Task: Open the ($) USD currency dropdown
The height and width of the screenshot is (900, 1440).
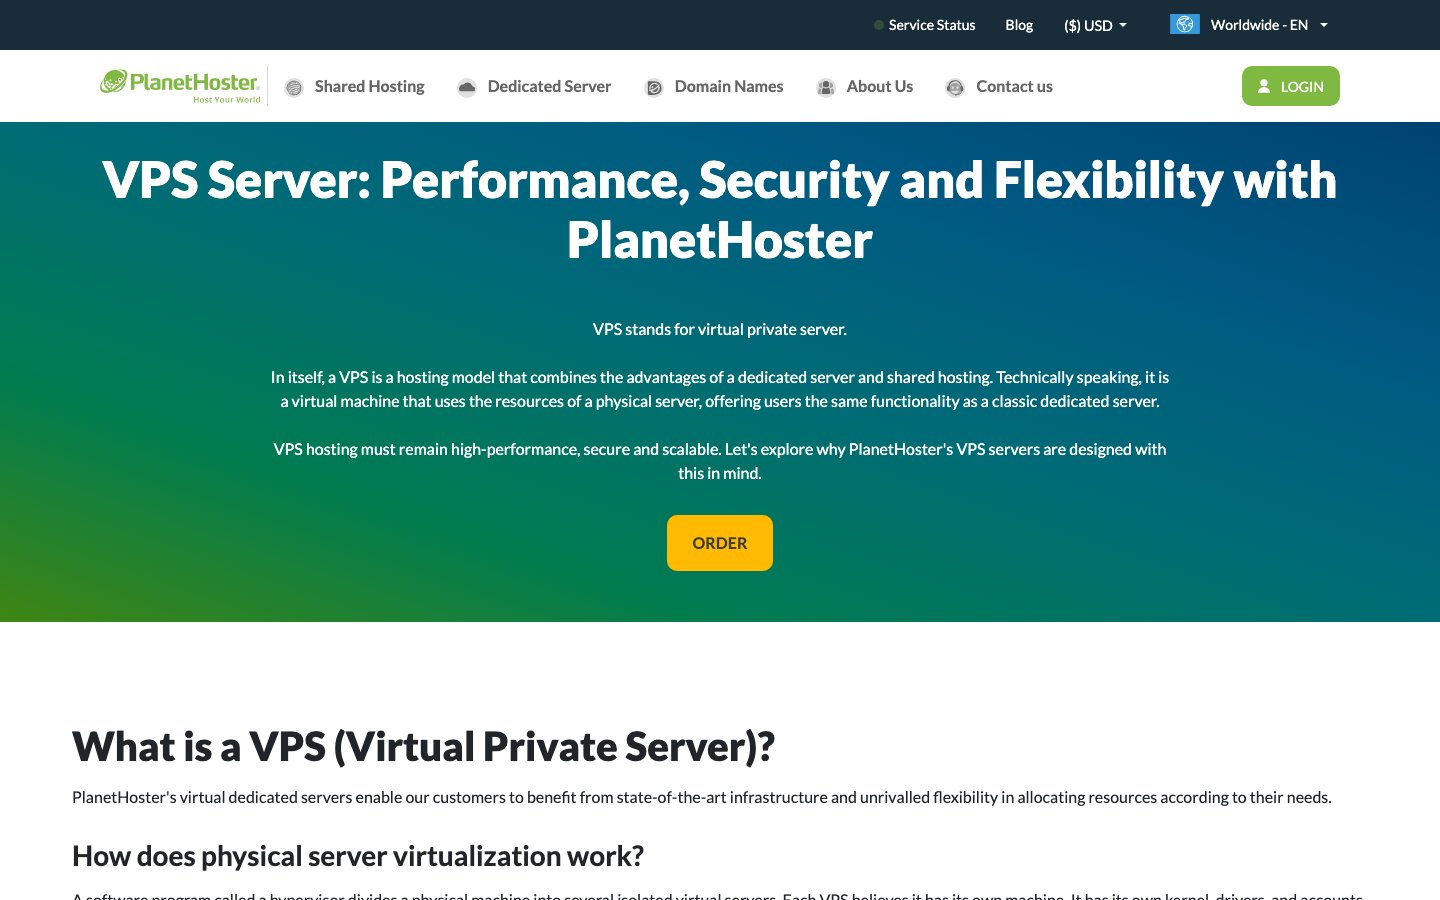Action: (1095, 25)
